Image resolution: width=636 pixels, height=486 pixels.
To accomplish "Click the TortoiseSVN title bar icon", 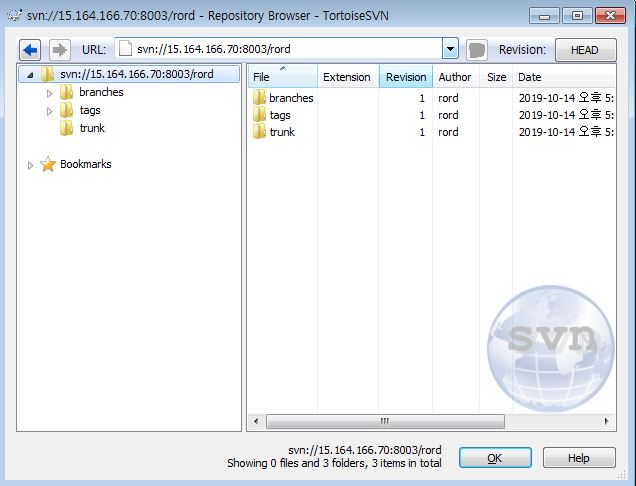I will click(15, 15).
